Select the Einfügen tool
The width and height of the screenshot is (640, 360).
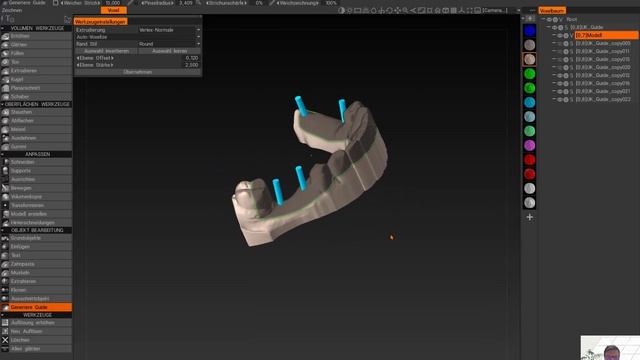36,247
